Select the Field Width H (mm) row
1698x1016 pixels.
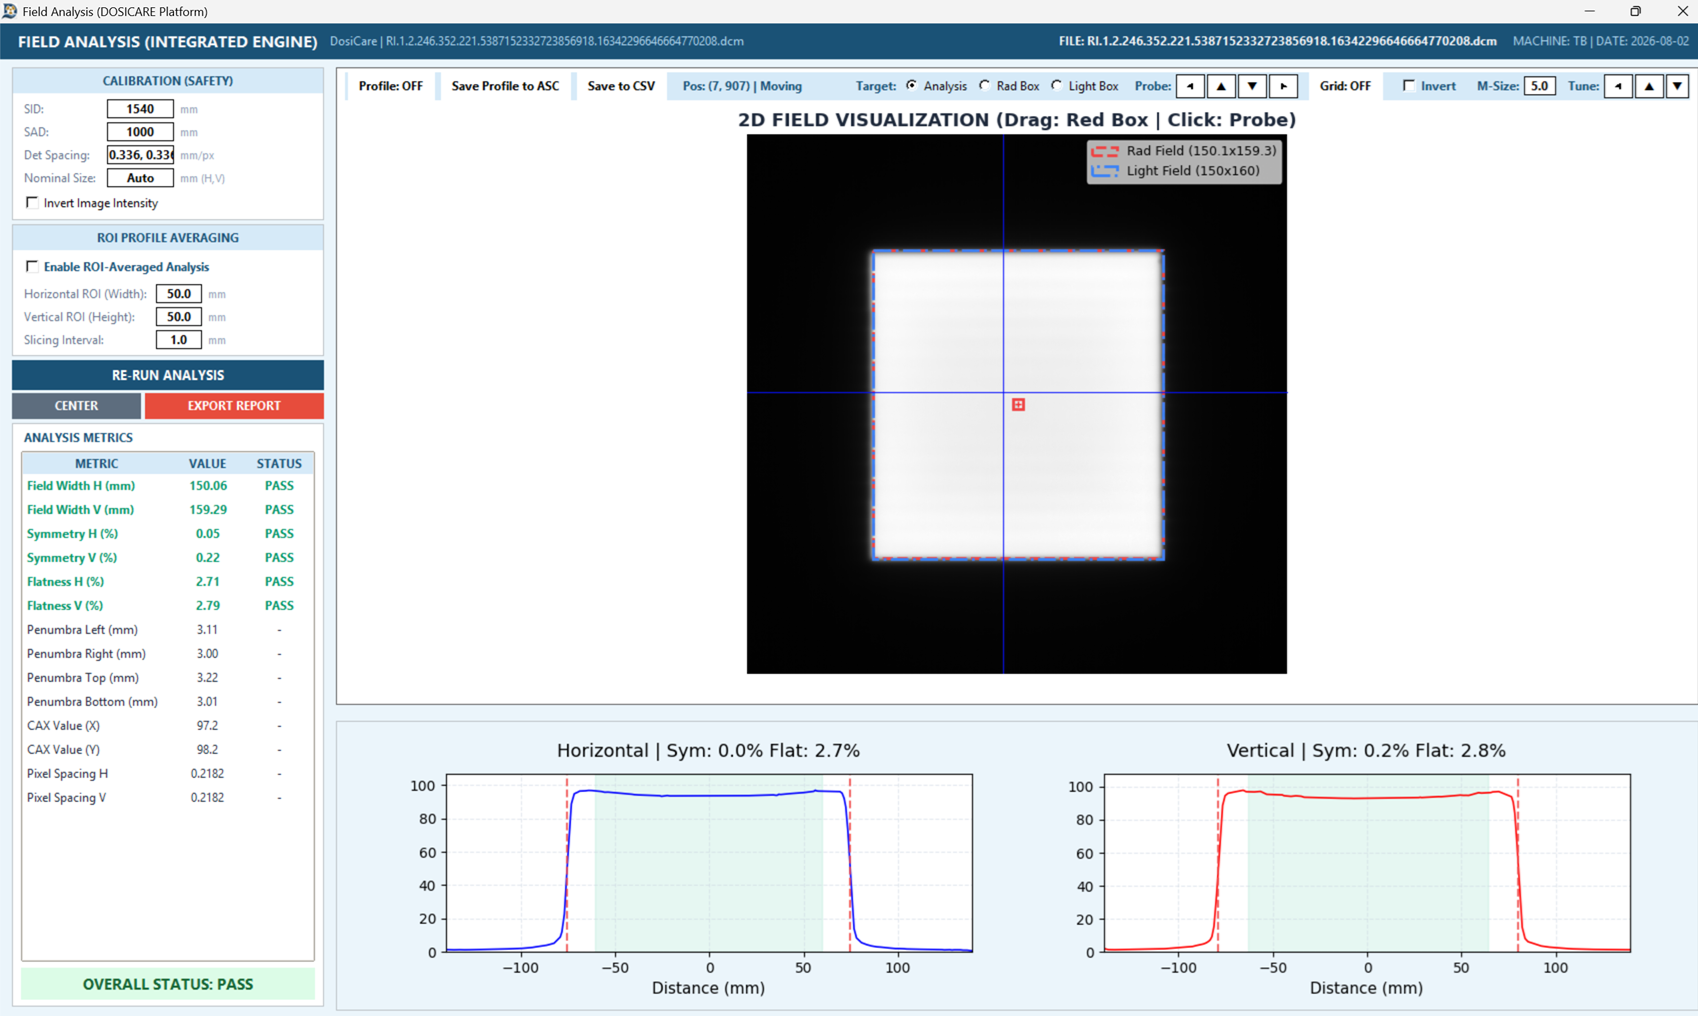point(168,486)
